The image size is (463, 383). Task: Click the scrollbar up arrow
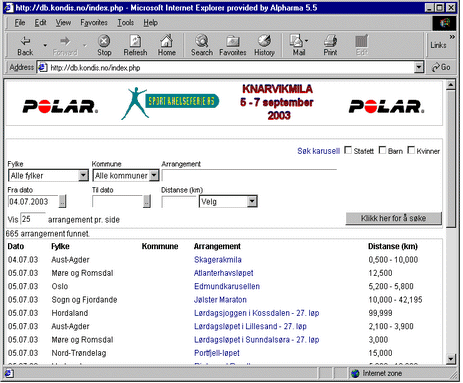[x=451, y=85]
